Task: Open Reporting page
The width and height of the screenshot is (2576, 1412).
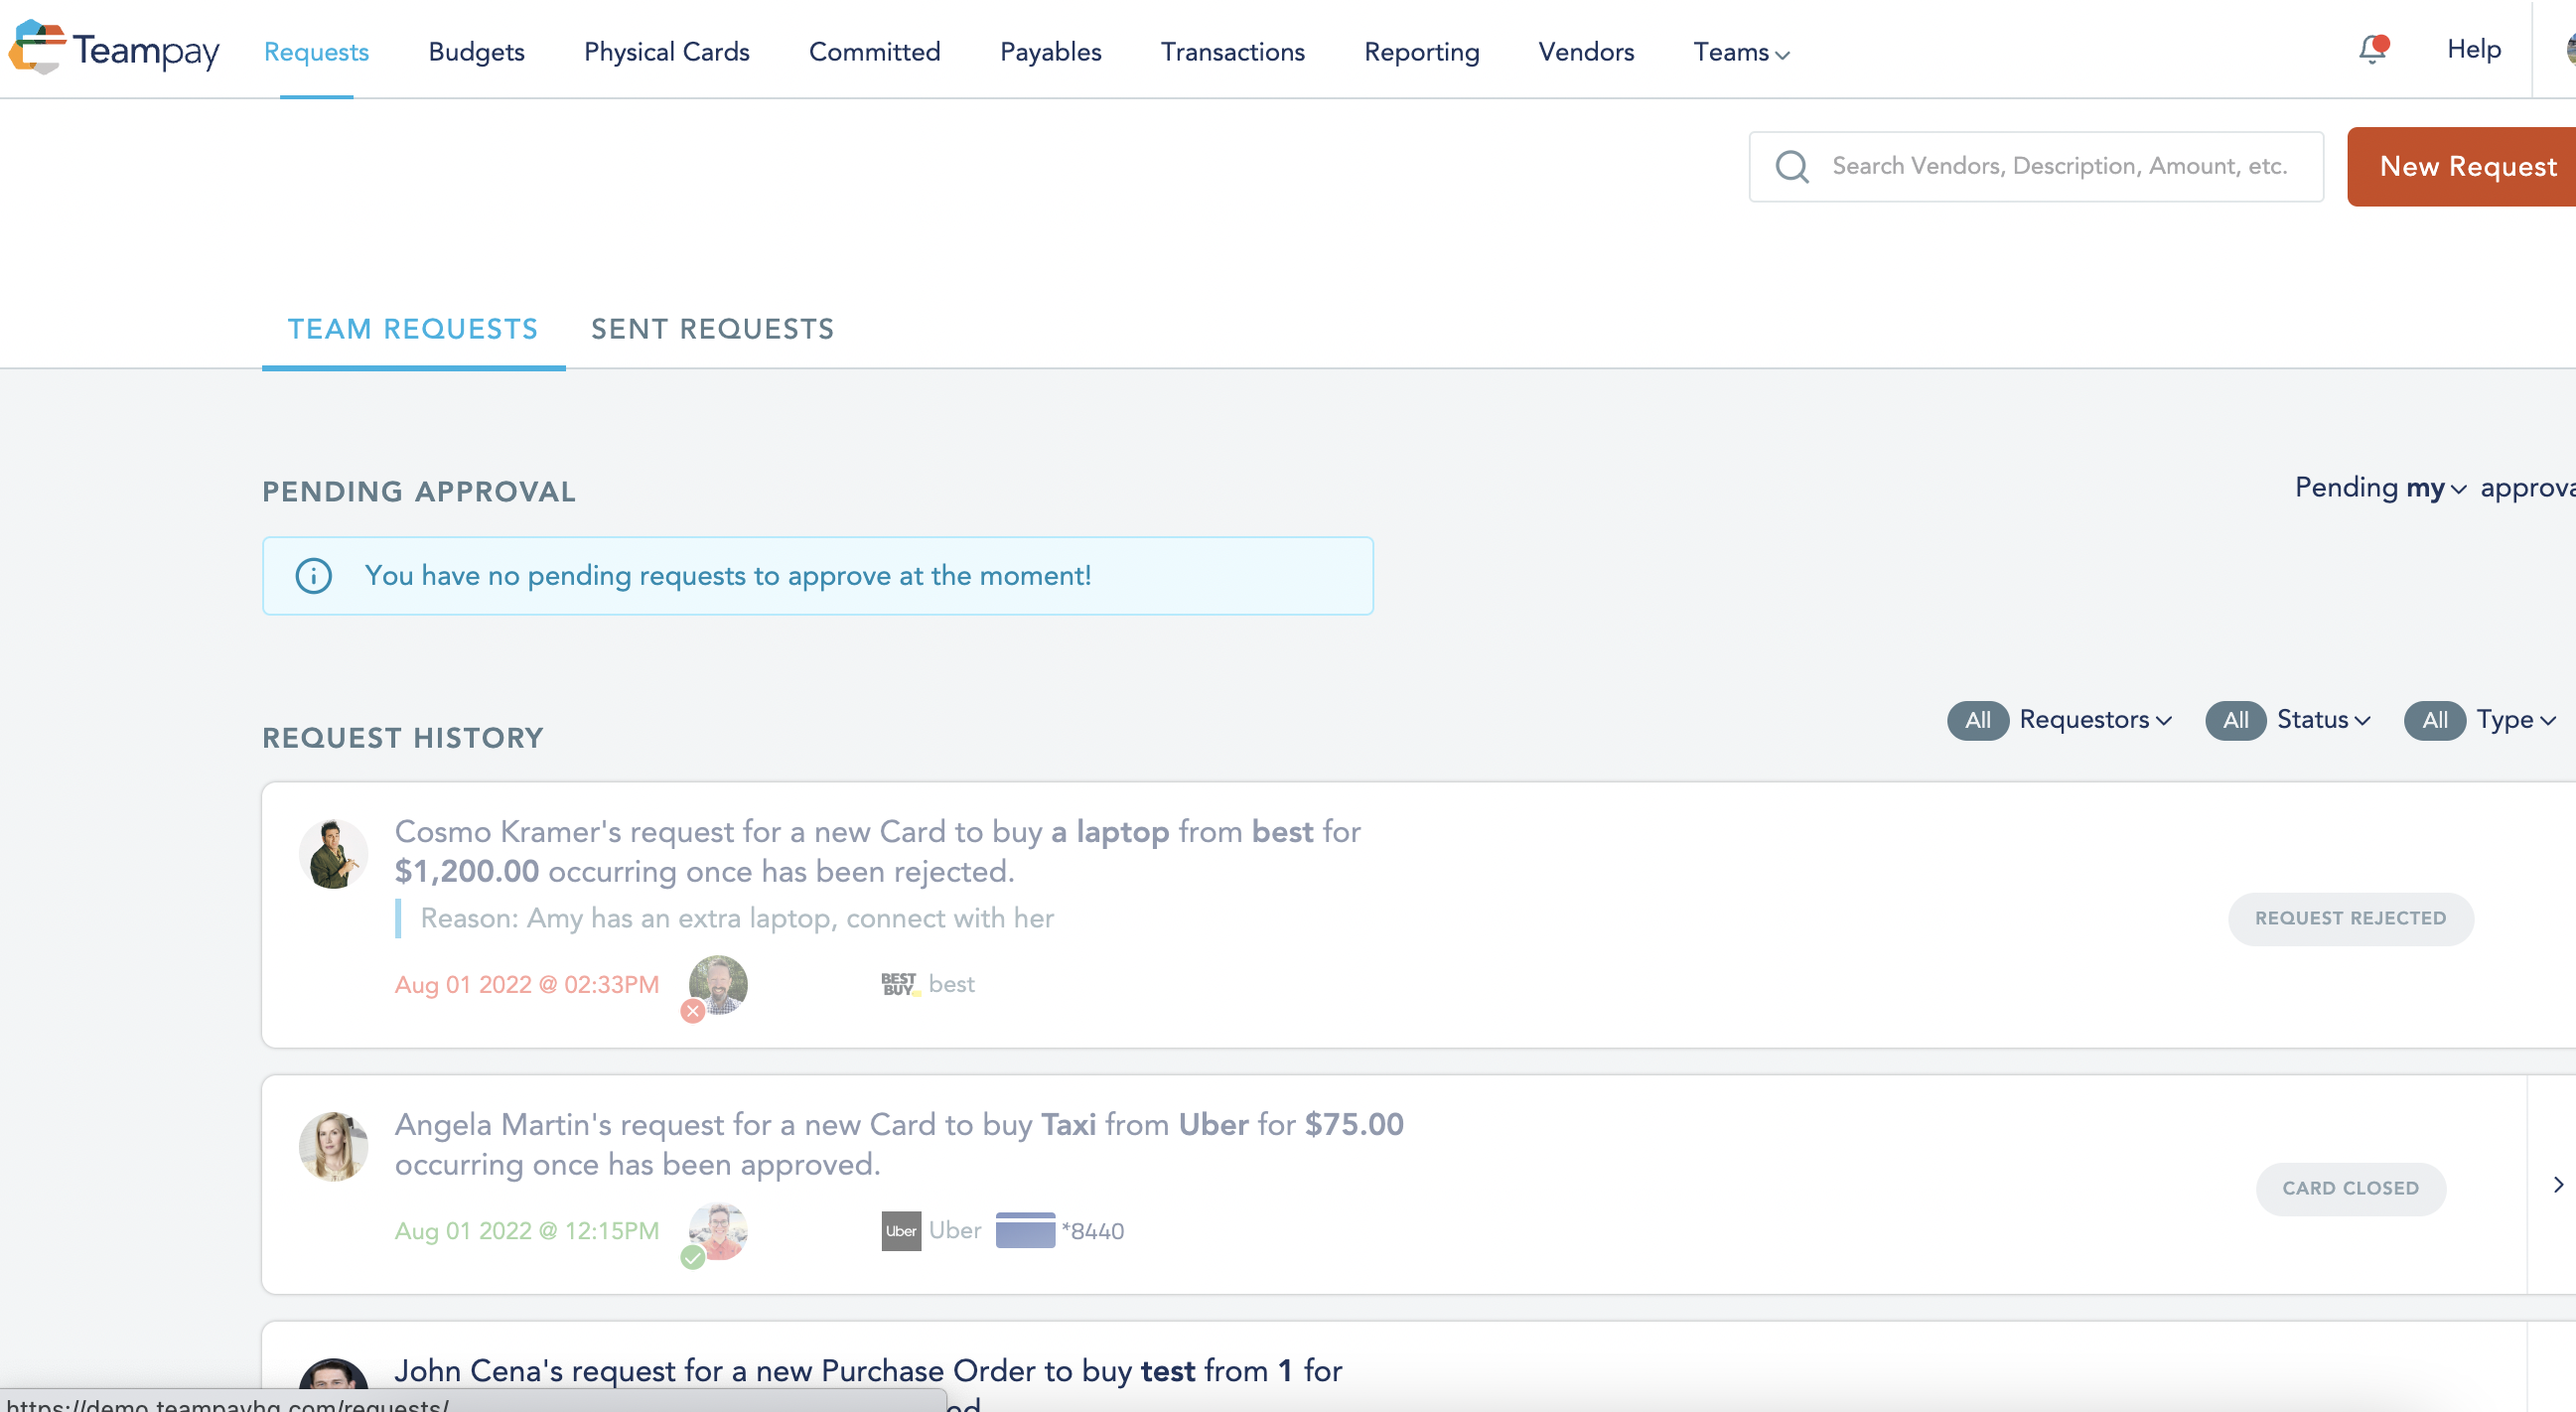Action: pos(1421,52)
